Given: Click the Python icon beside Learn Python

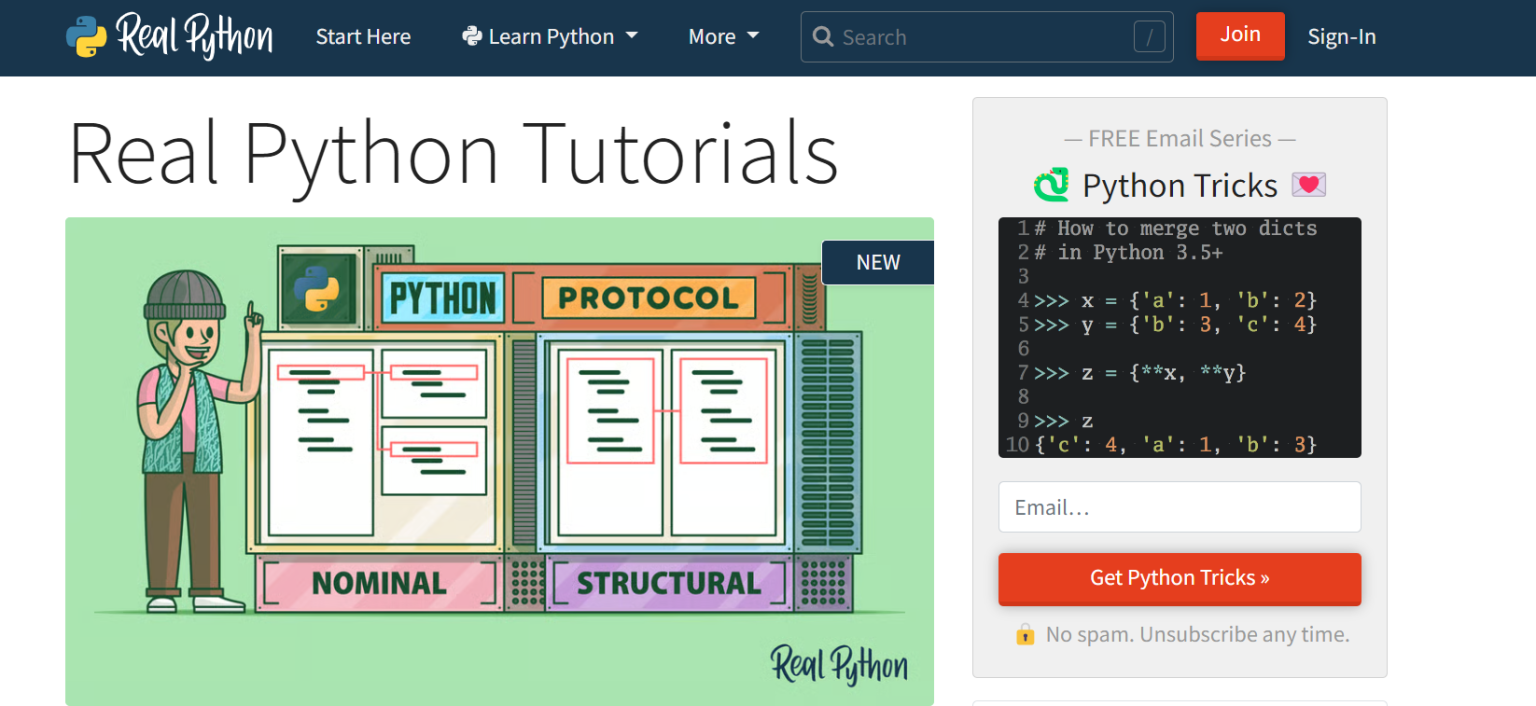Looking at the screenshot, I should click(x=472, y=37).
